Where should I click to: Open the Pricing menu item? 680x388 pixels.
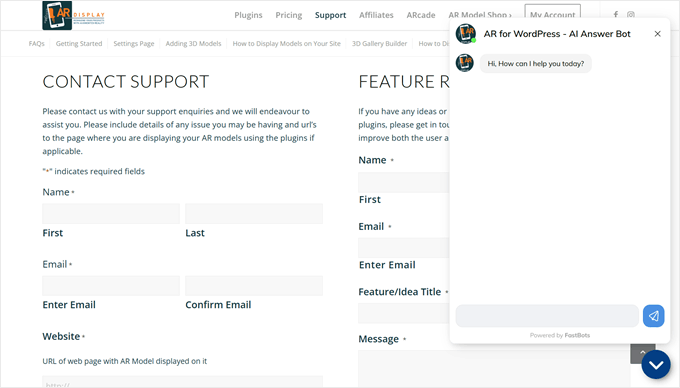(288, 15)
